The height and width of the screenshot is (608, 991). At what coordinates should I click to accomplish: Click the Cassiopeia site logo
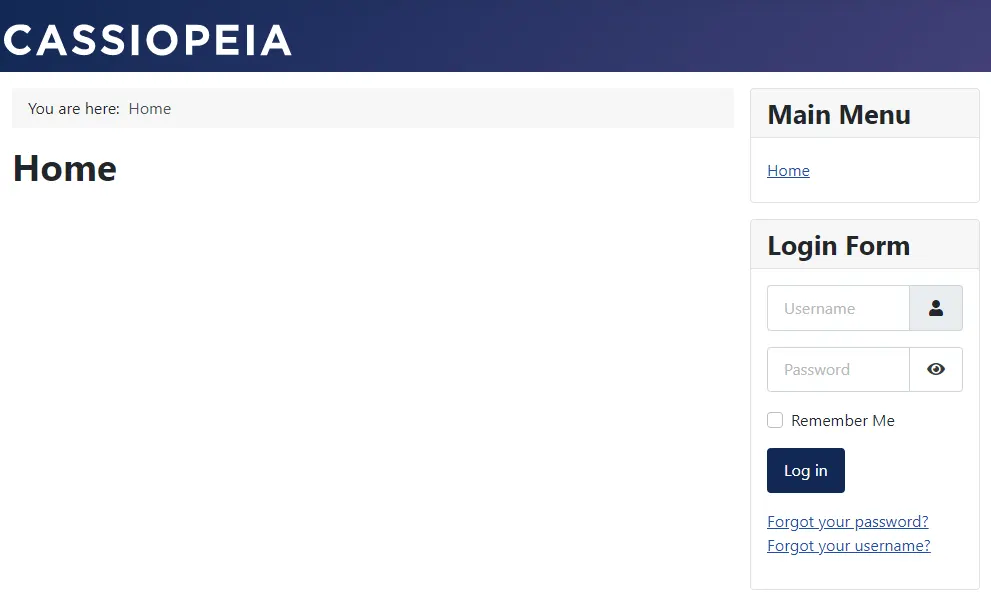click(147, 40)
